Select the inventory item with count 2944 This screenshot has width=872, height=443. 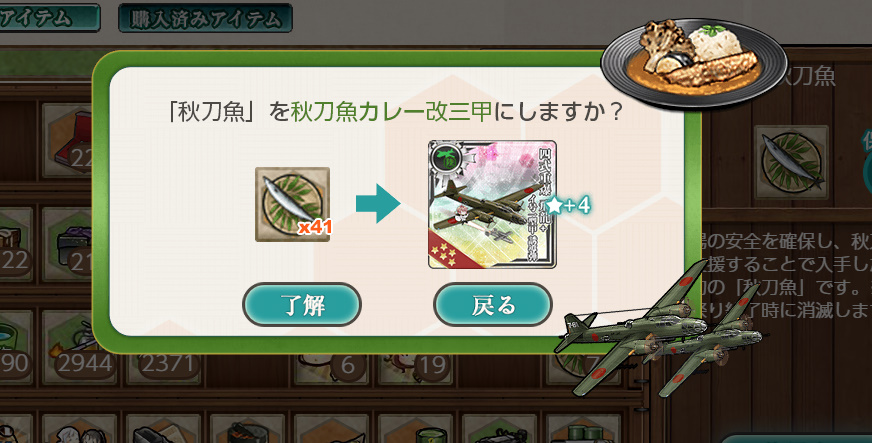point(85,347)
